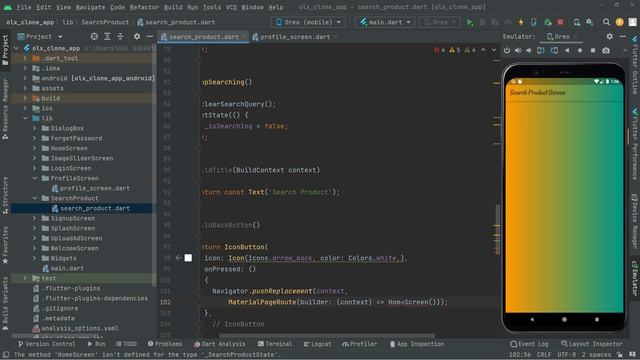Expand all icon in Project panel

pos(107,37)
